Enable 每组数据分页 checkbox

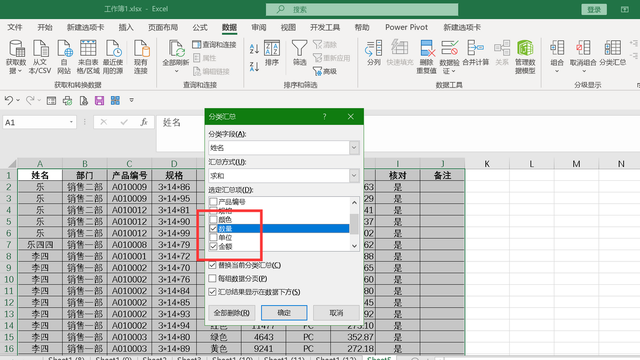coord(212,278)
